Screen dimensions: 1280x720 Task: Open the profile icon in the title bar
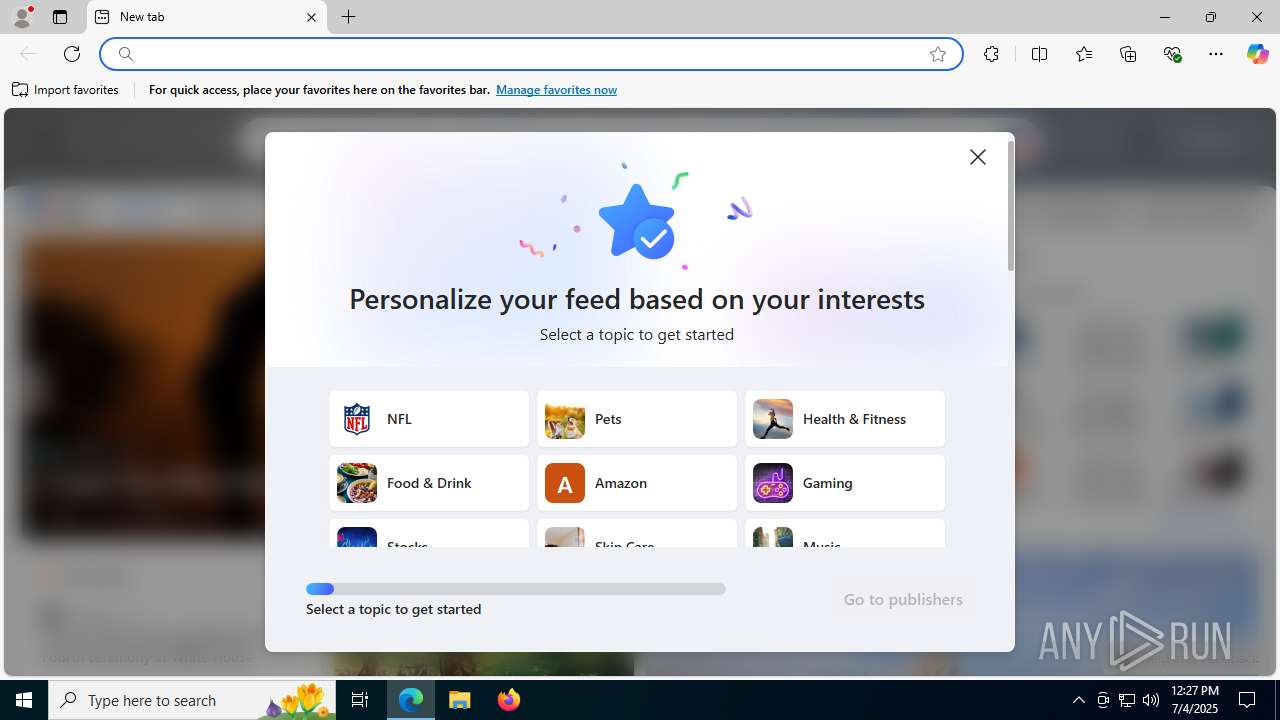[22, 17]
